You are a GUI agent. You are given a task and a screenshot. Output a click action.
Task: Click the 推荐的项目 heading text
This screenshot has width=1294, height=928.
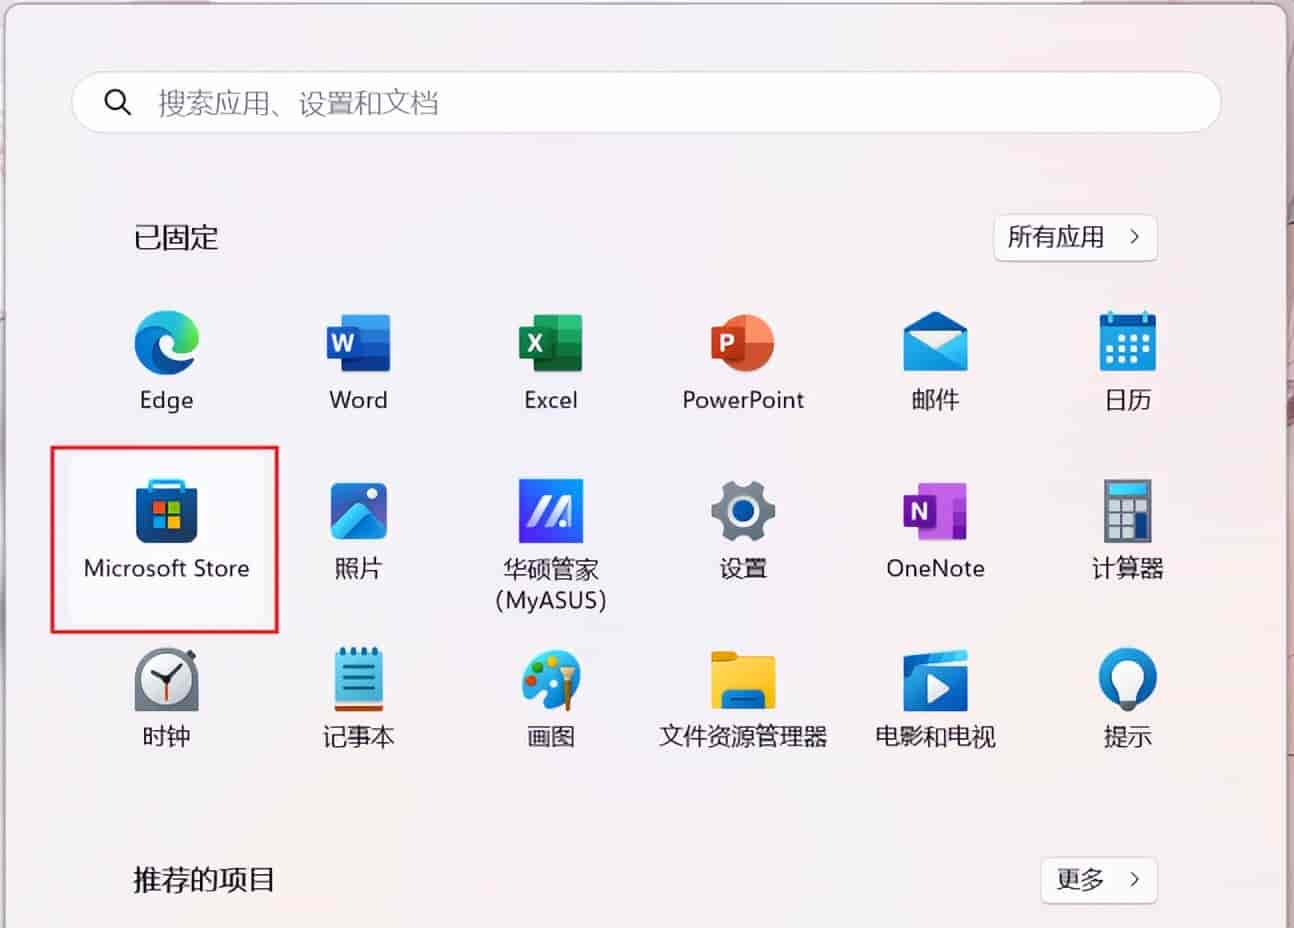click(x=204, y=880)
